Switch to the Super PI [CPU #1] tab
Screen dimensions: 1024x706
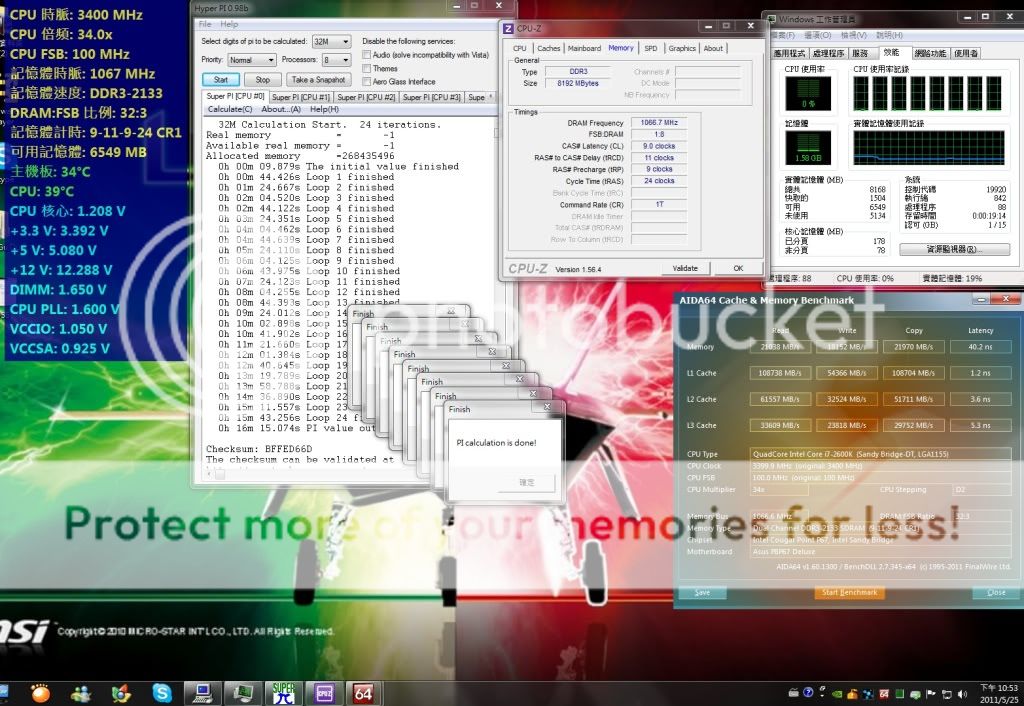301,97
